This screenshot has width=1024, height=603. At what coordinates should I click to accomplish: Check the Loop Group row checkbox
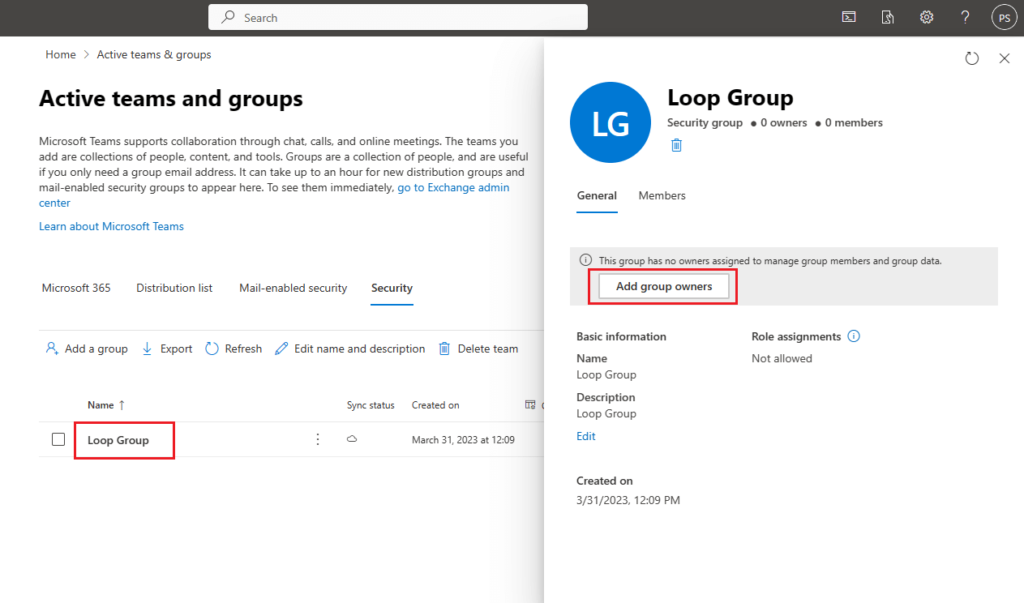click(x=57, y=439)
